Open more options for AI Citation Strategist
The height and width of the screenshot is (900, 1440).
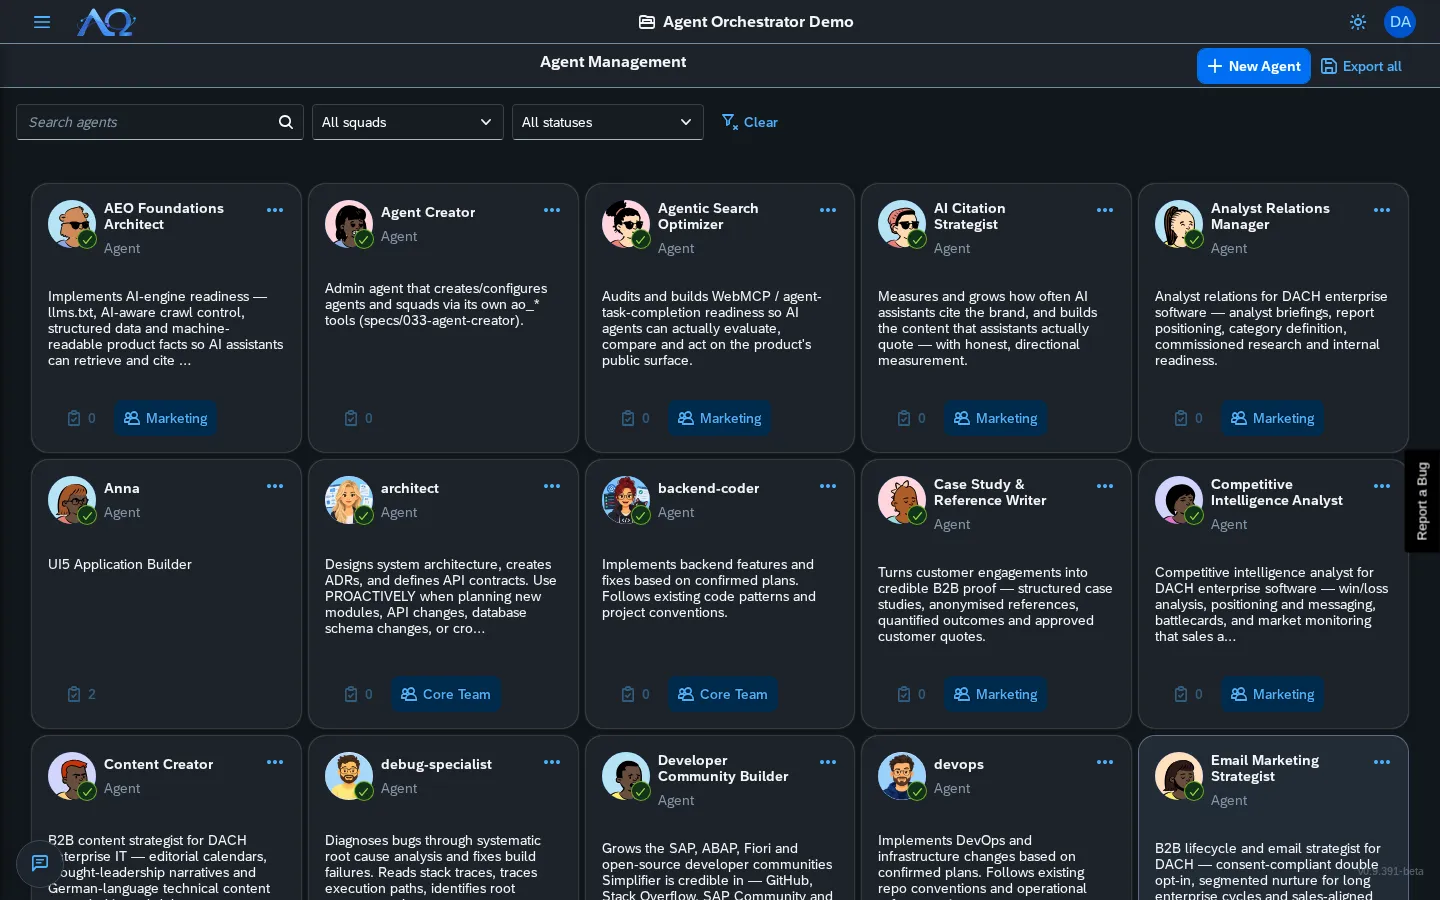click(1105, 210)
